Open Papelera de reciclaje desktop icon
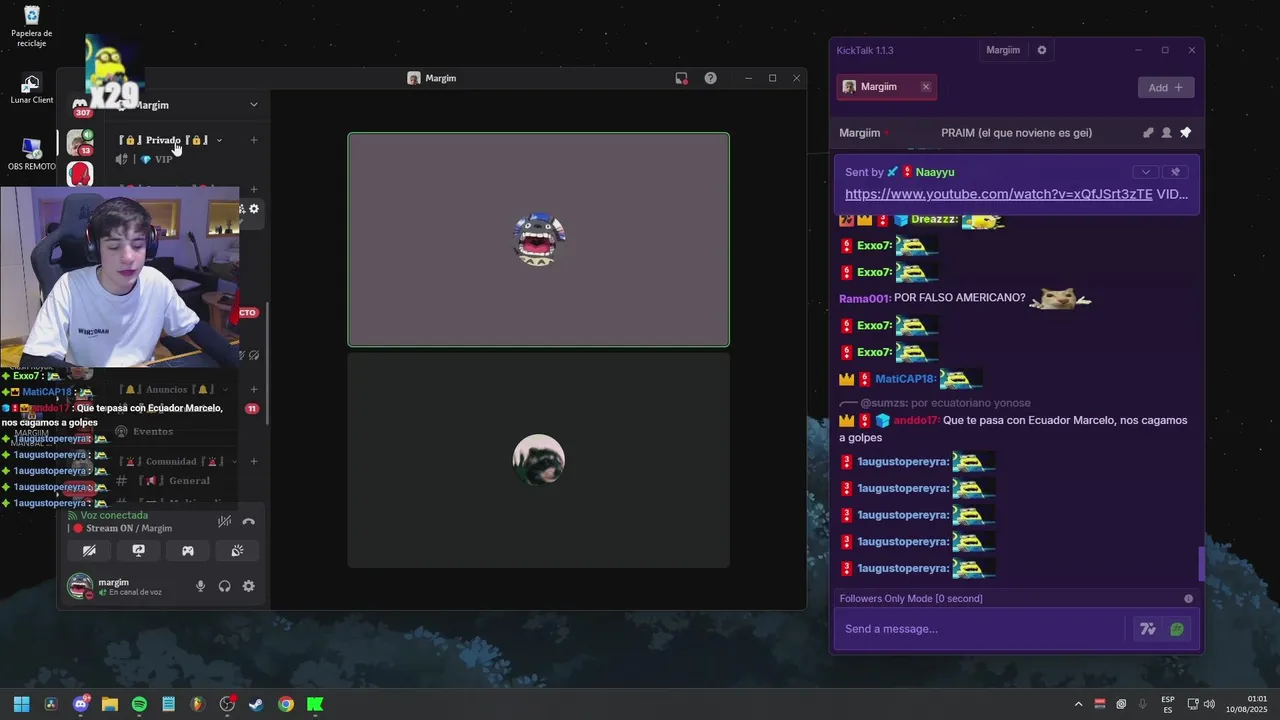Viewport: 1280px width, 720px height. pos(31,26)
